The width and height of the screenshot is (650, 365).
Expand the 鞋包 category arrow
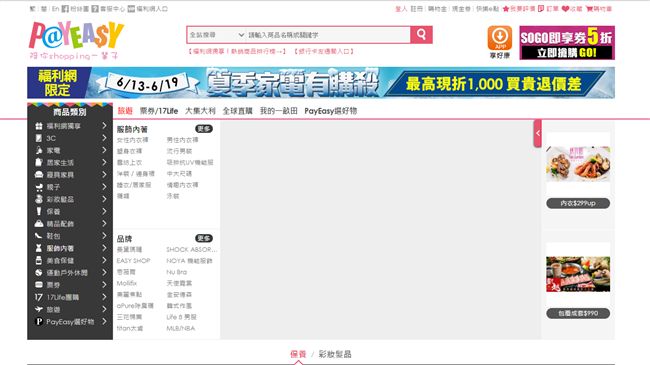pos(104,236)
